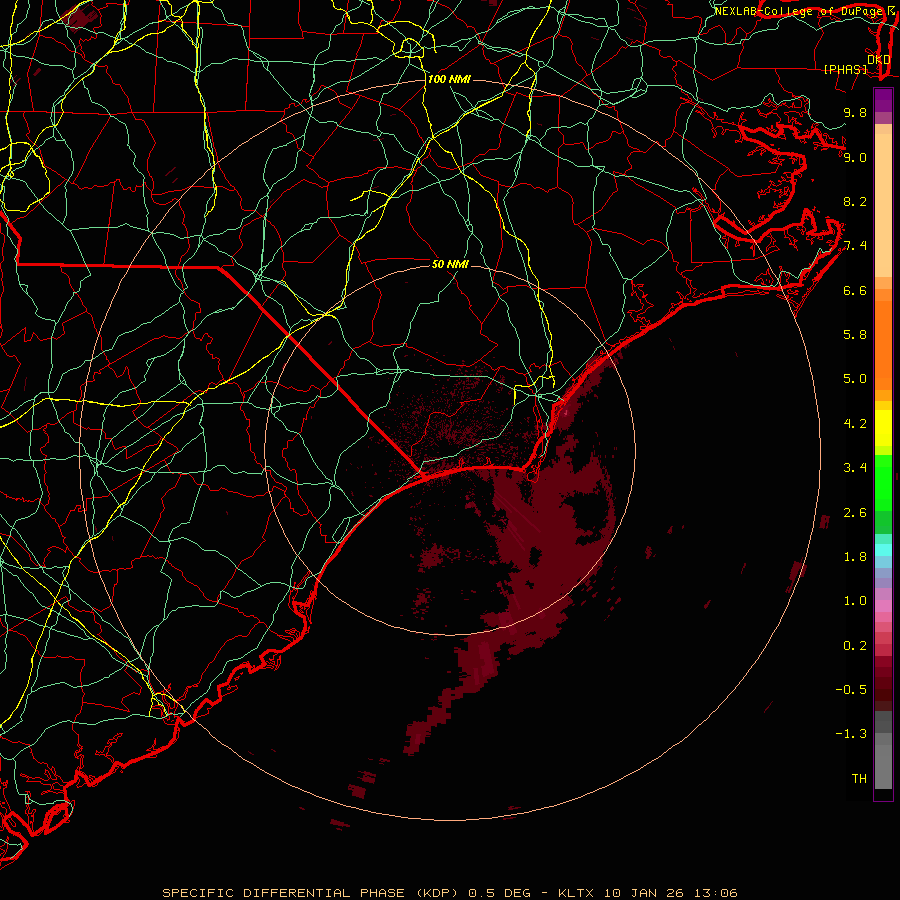Click "(KDP)" in the bottom caption
Image resolution: width=900 pixels, height=900 pixels.
pos(437,893)
